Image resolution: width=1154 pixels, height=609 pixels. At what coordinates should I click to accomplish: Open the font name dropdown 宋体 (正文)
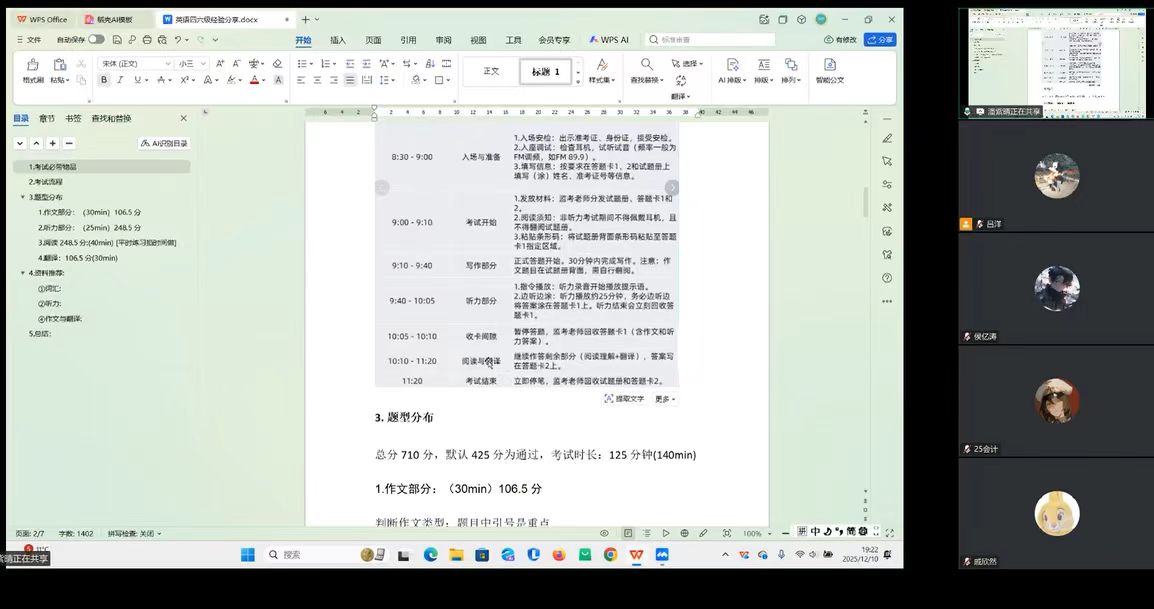[x=136, y=64]
